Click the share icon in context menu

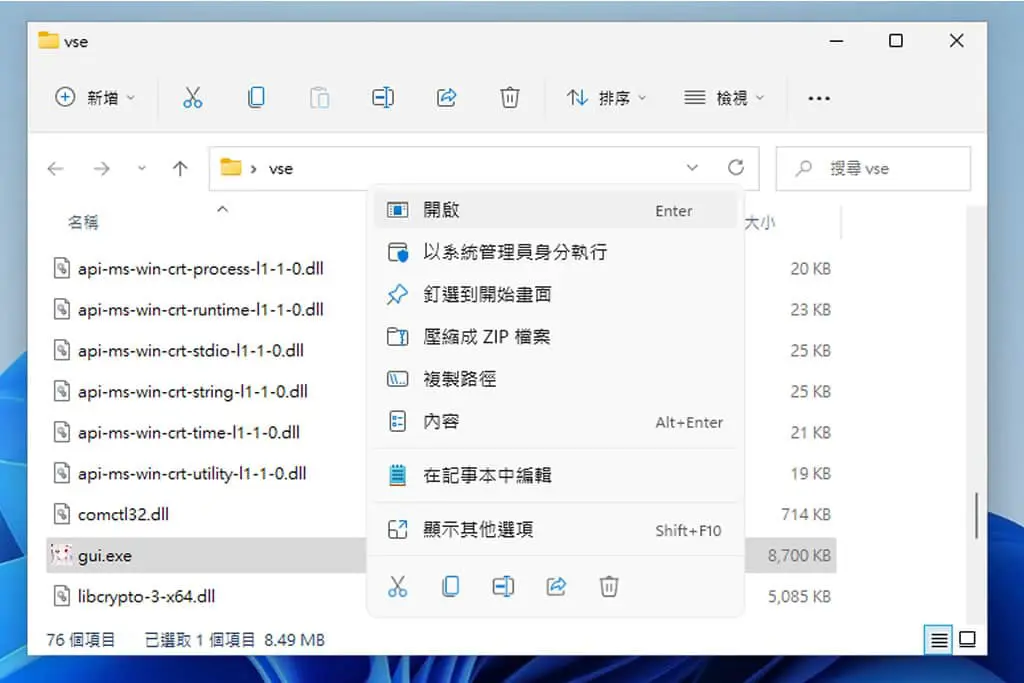click(556, 586)
